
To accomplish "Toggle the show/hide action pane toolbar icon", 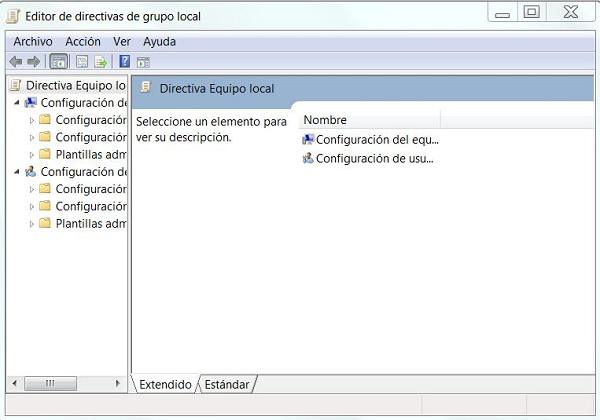I will (x=143, y=62).
